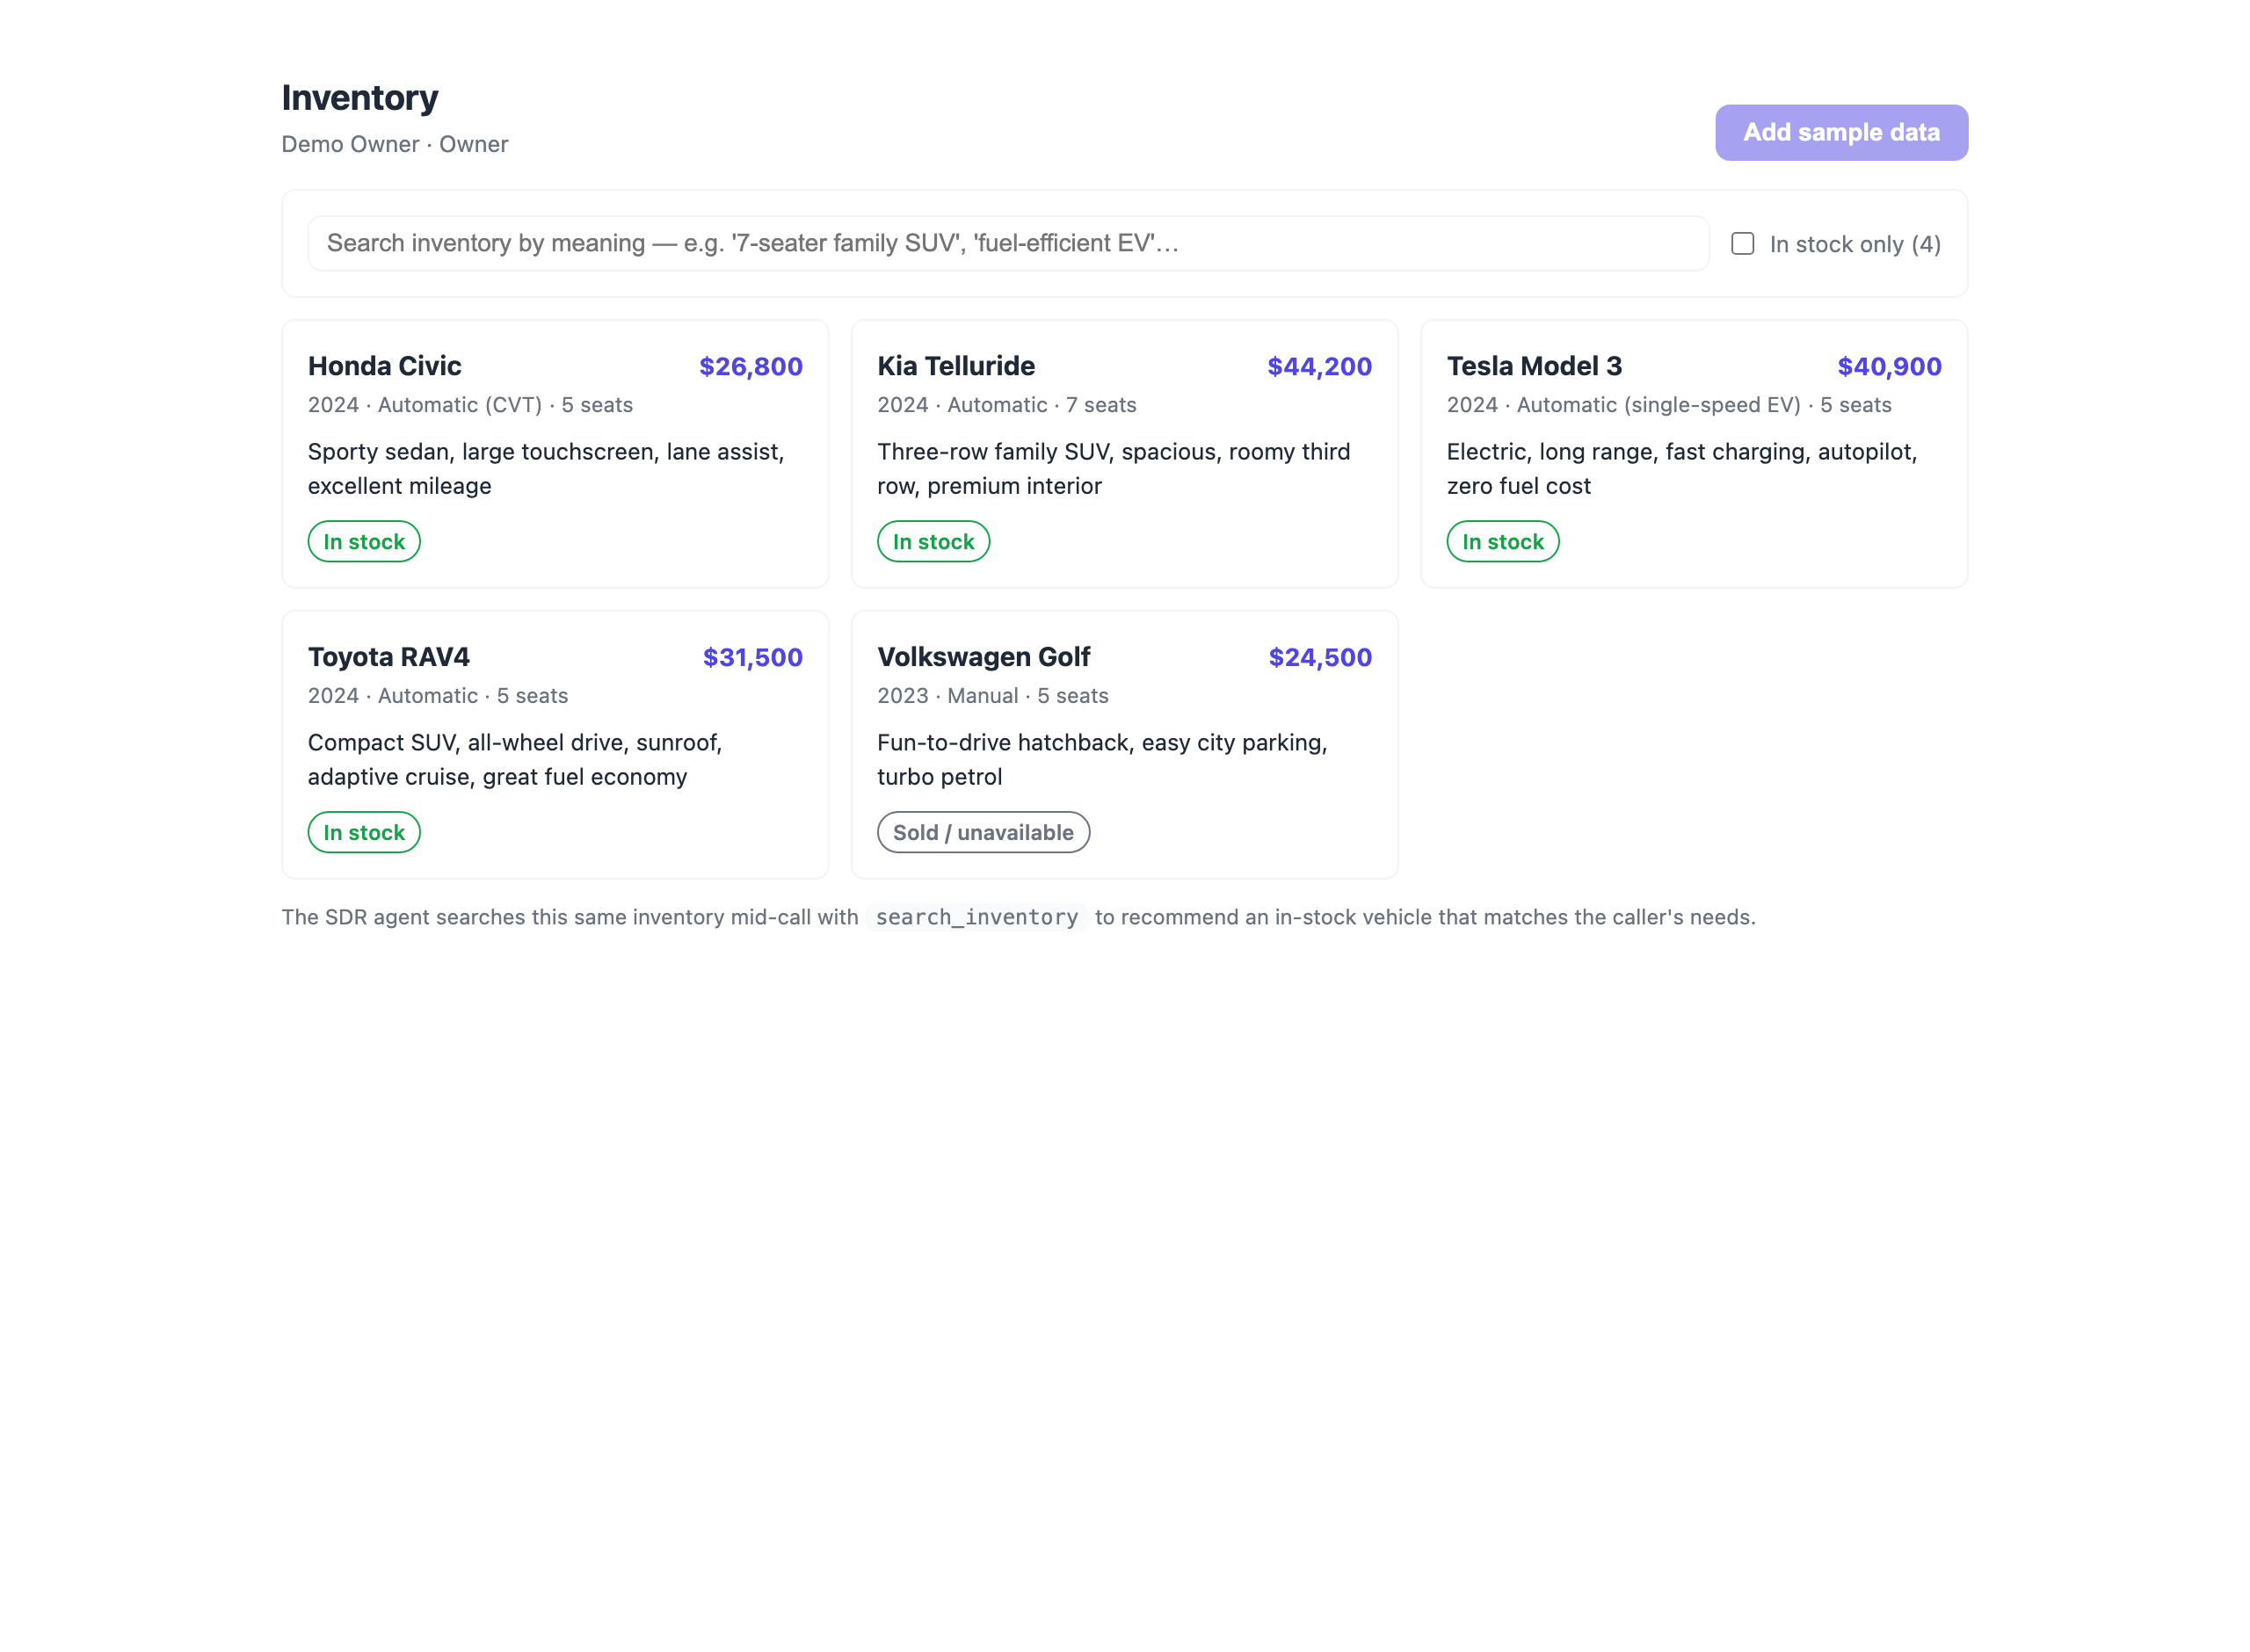Viewport: 2250px width, 1652px height.
Task: Open the Tesla Model 3 listing
Action: pos(1694,454)
